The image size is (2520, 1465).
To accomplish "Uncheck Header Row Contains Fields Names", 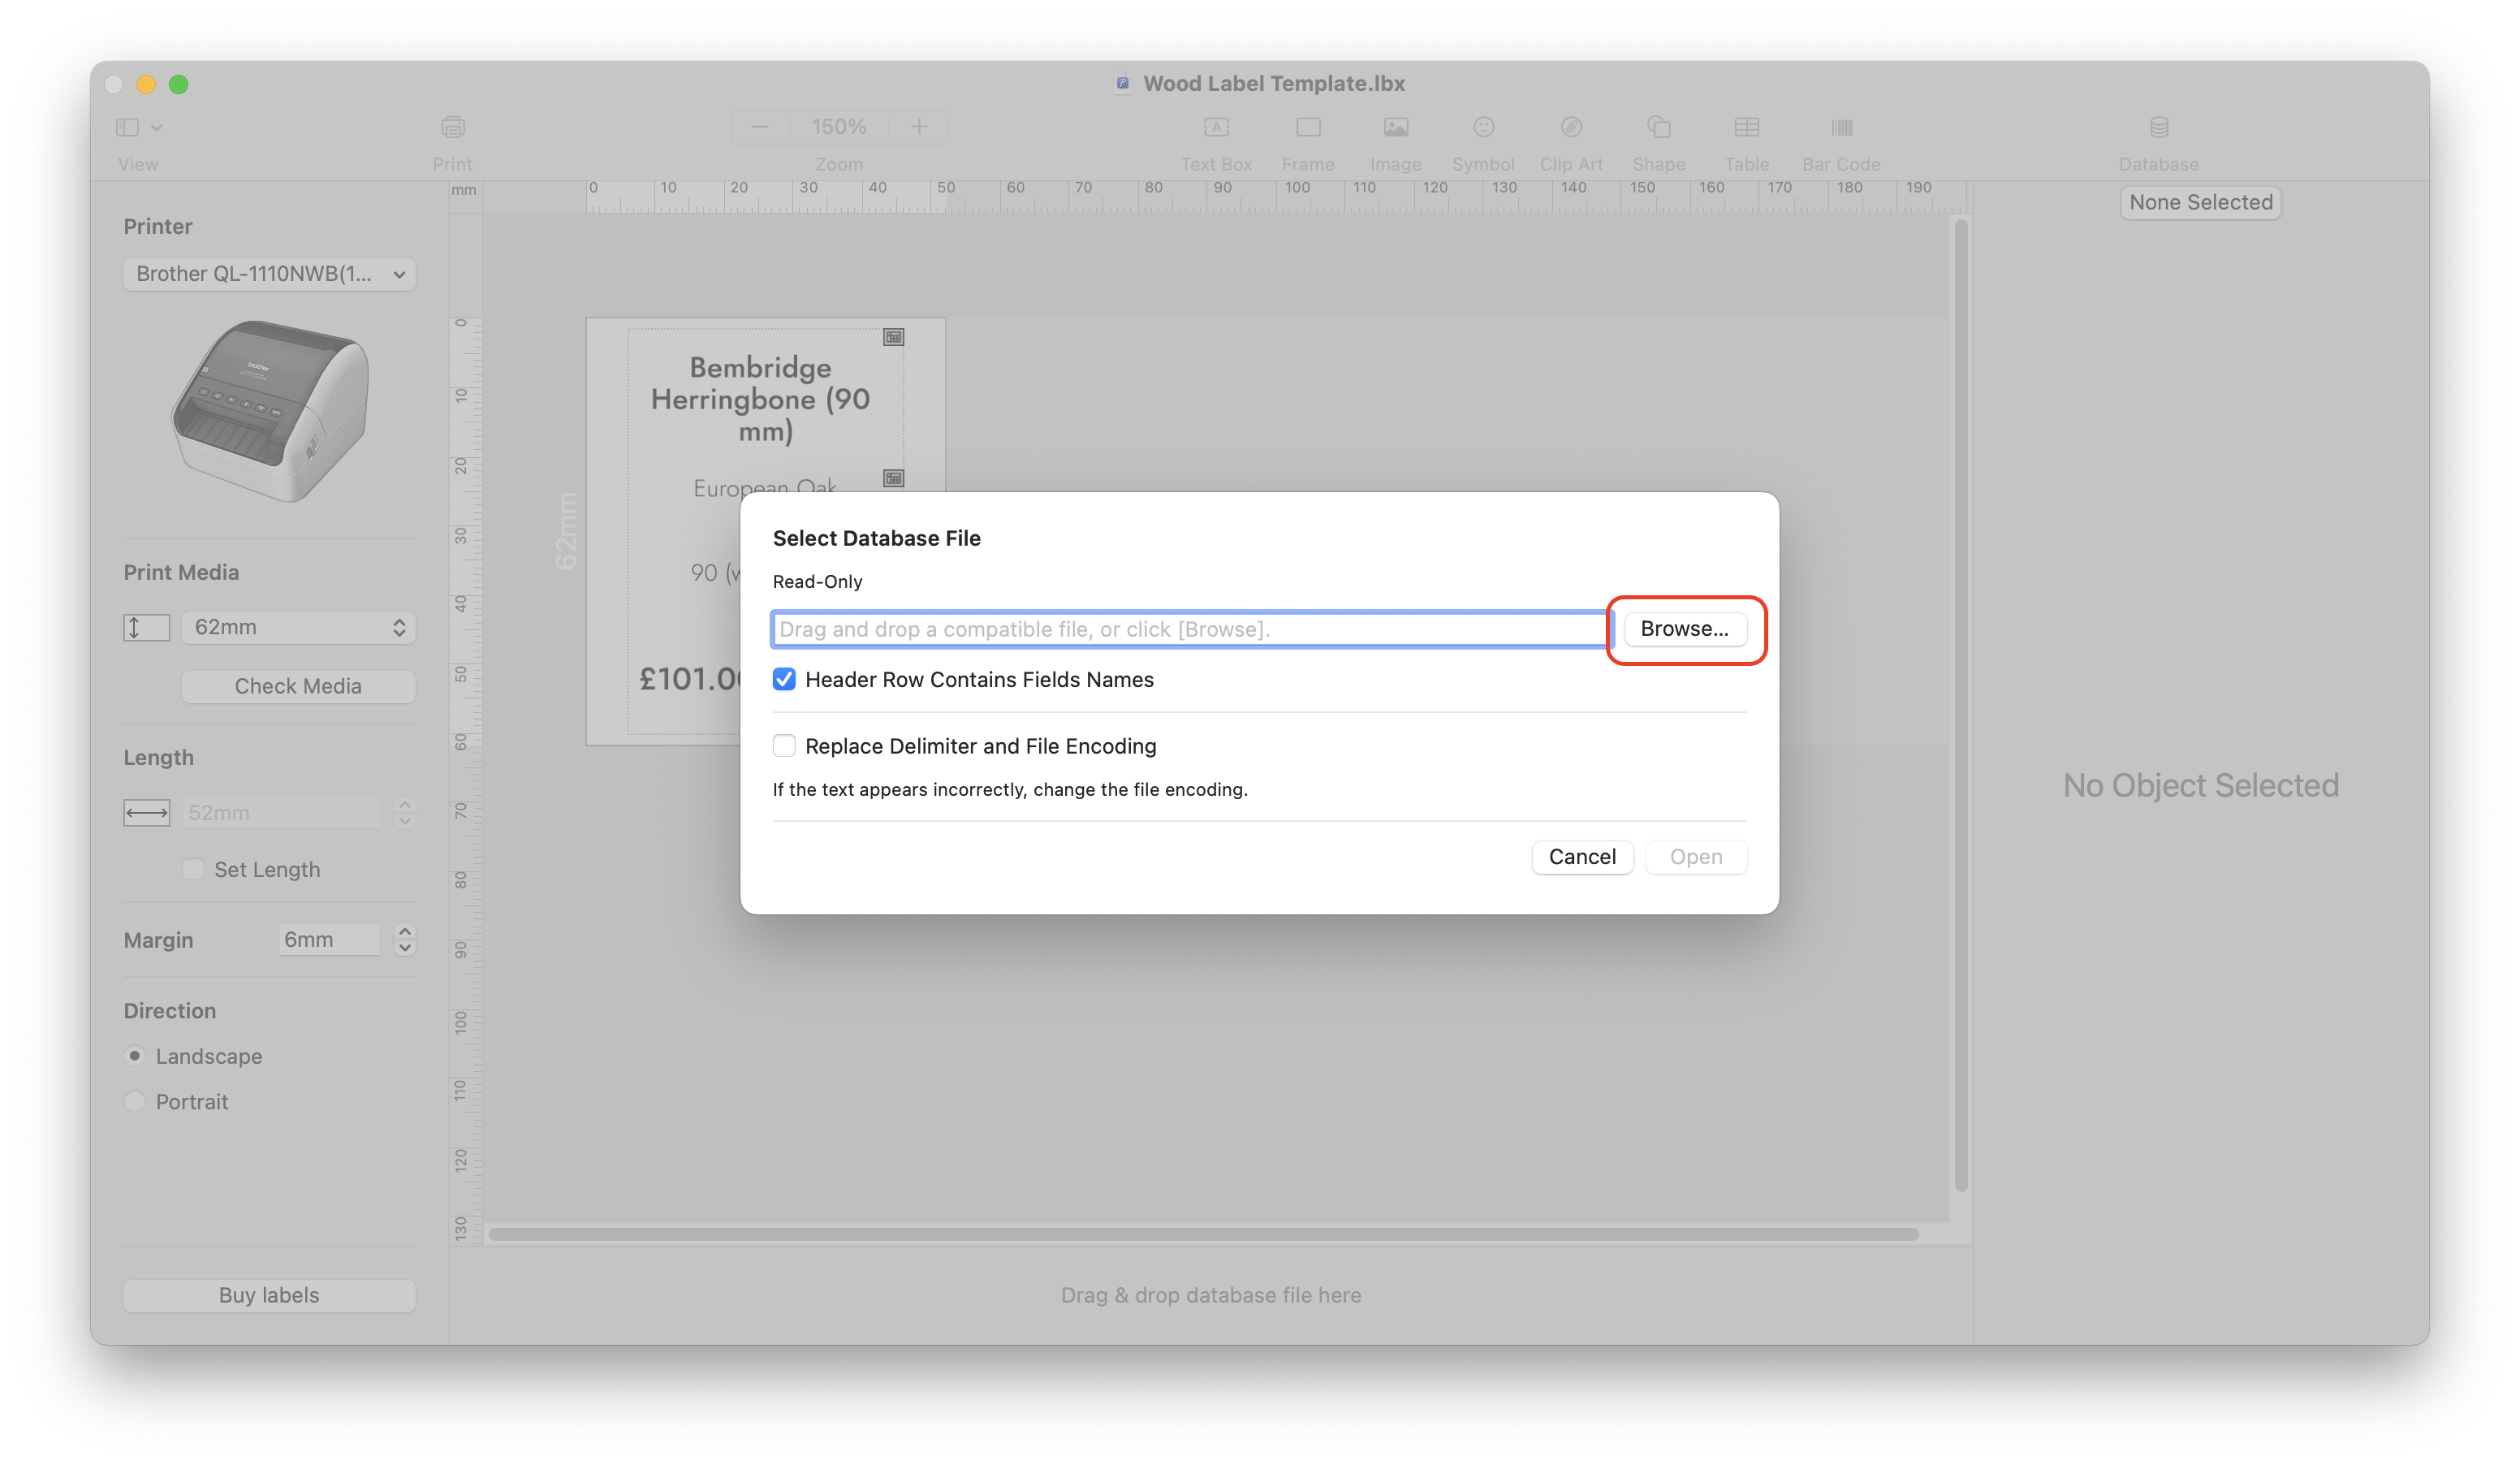I will (x=784, y=680).
